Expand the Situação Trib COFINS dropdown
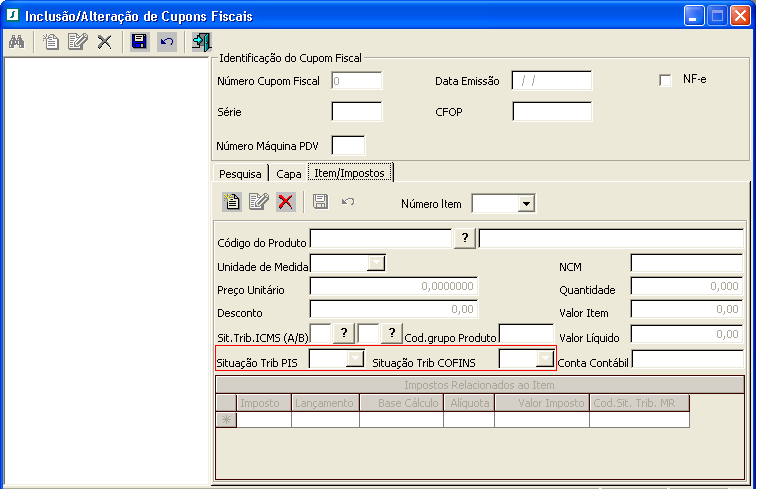Image resolution: width=758 pixels, height=489 pixels. tap(544, 359)
